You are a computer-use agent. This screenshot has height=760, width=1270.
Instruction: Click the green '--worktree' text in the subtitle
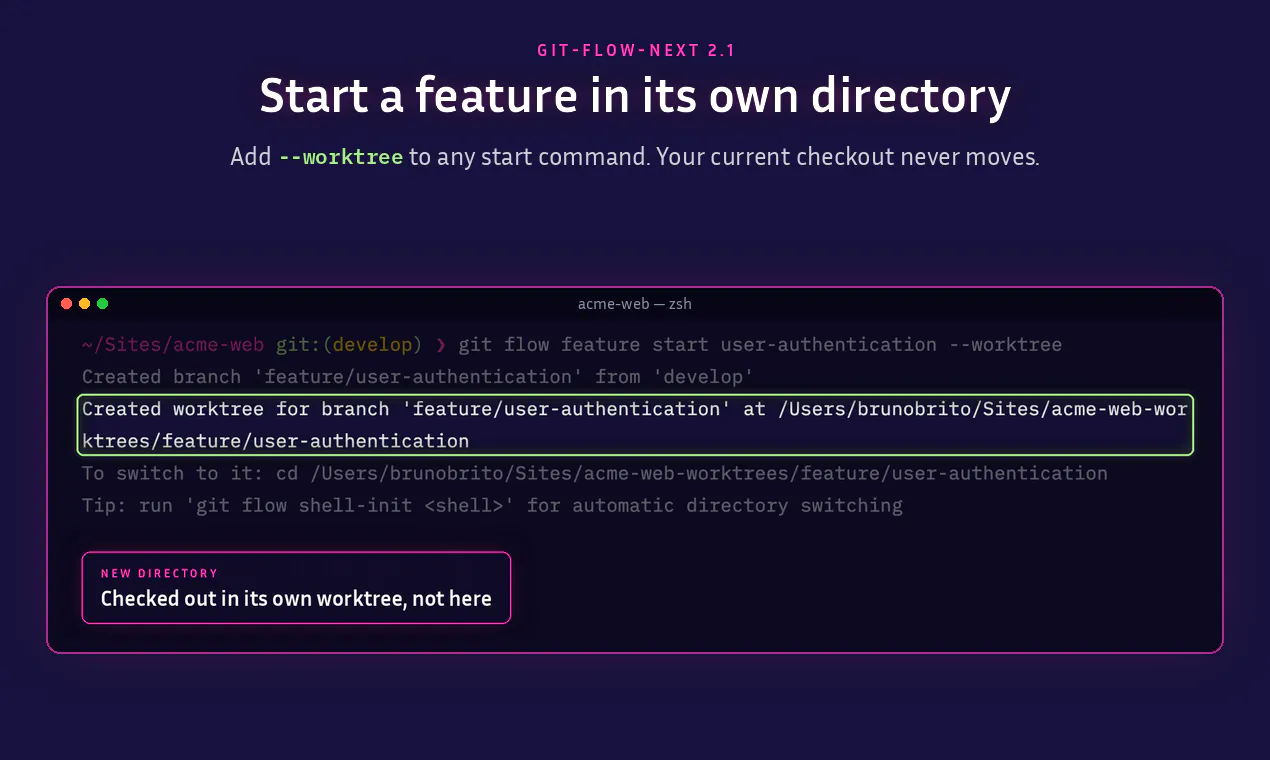point(341,157)
